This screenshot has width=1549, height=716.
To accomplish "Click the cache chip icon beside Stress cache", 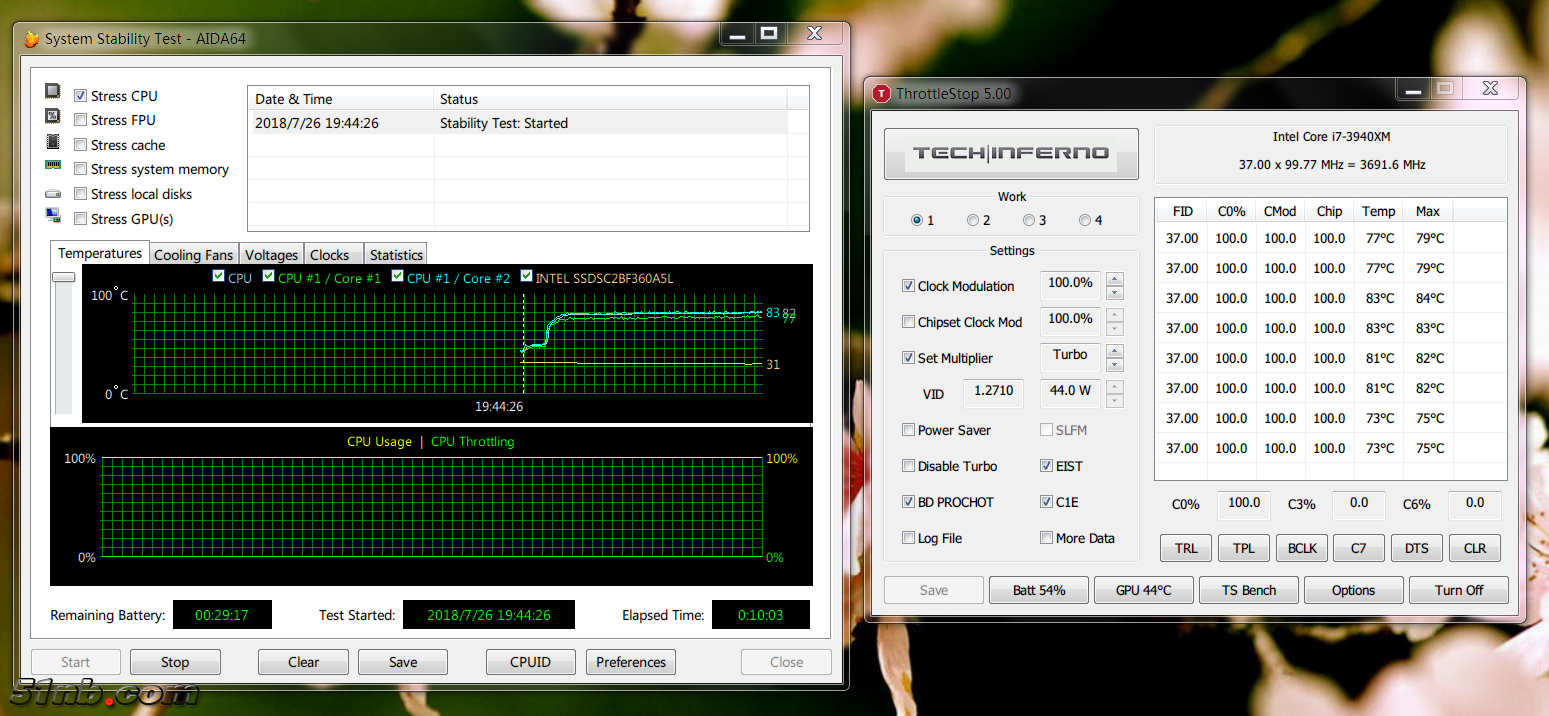I will [53, 141].
